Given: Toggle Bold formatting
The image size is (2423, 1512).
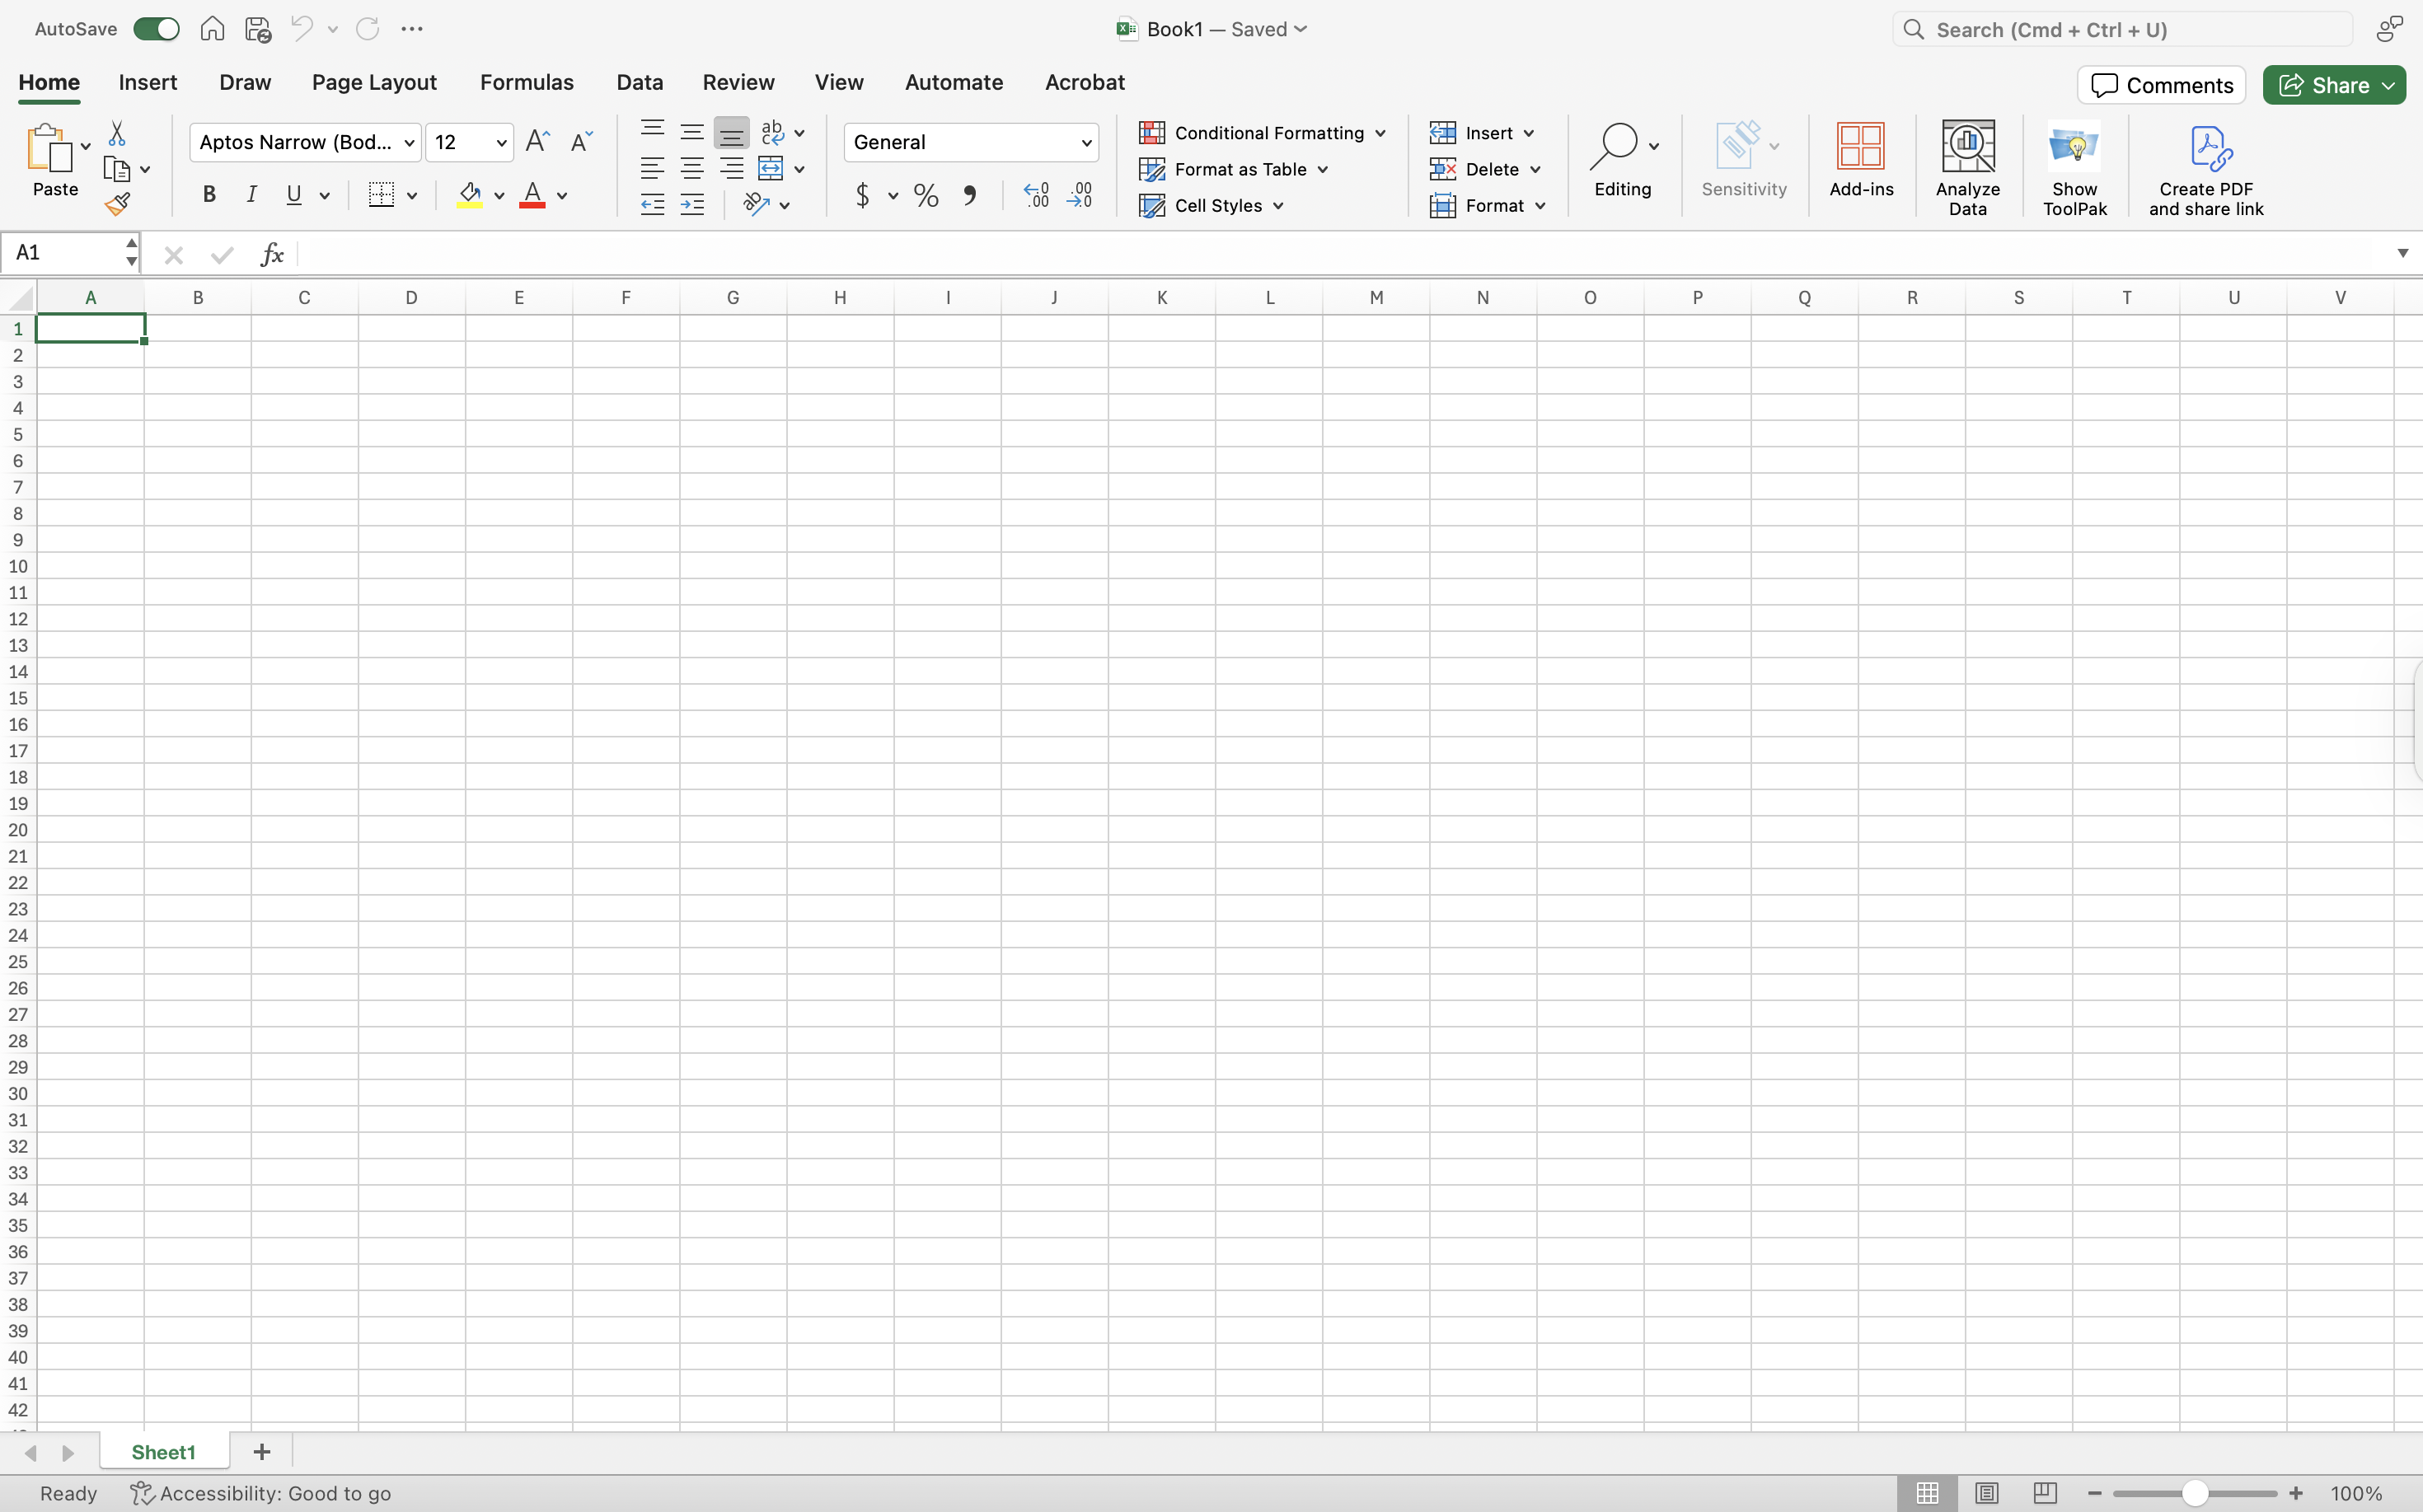Looking at the screenshot, I should click(209, 195).
